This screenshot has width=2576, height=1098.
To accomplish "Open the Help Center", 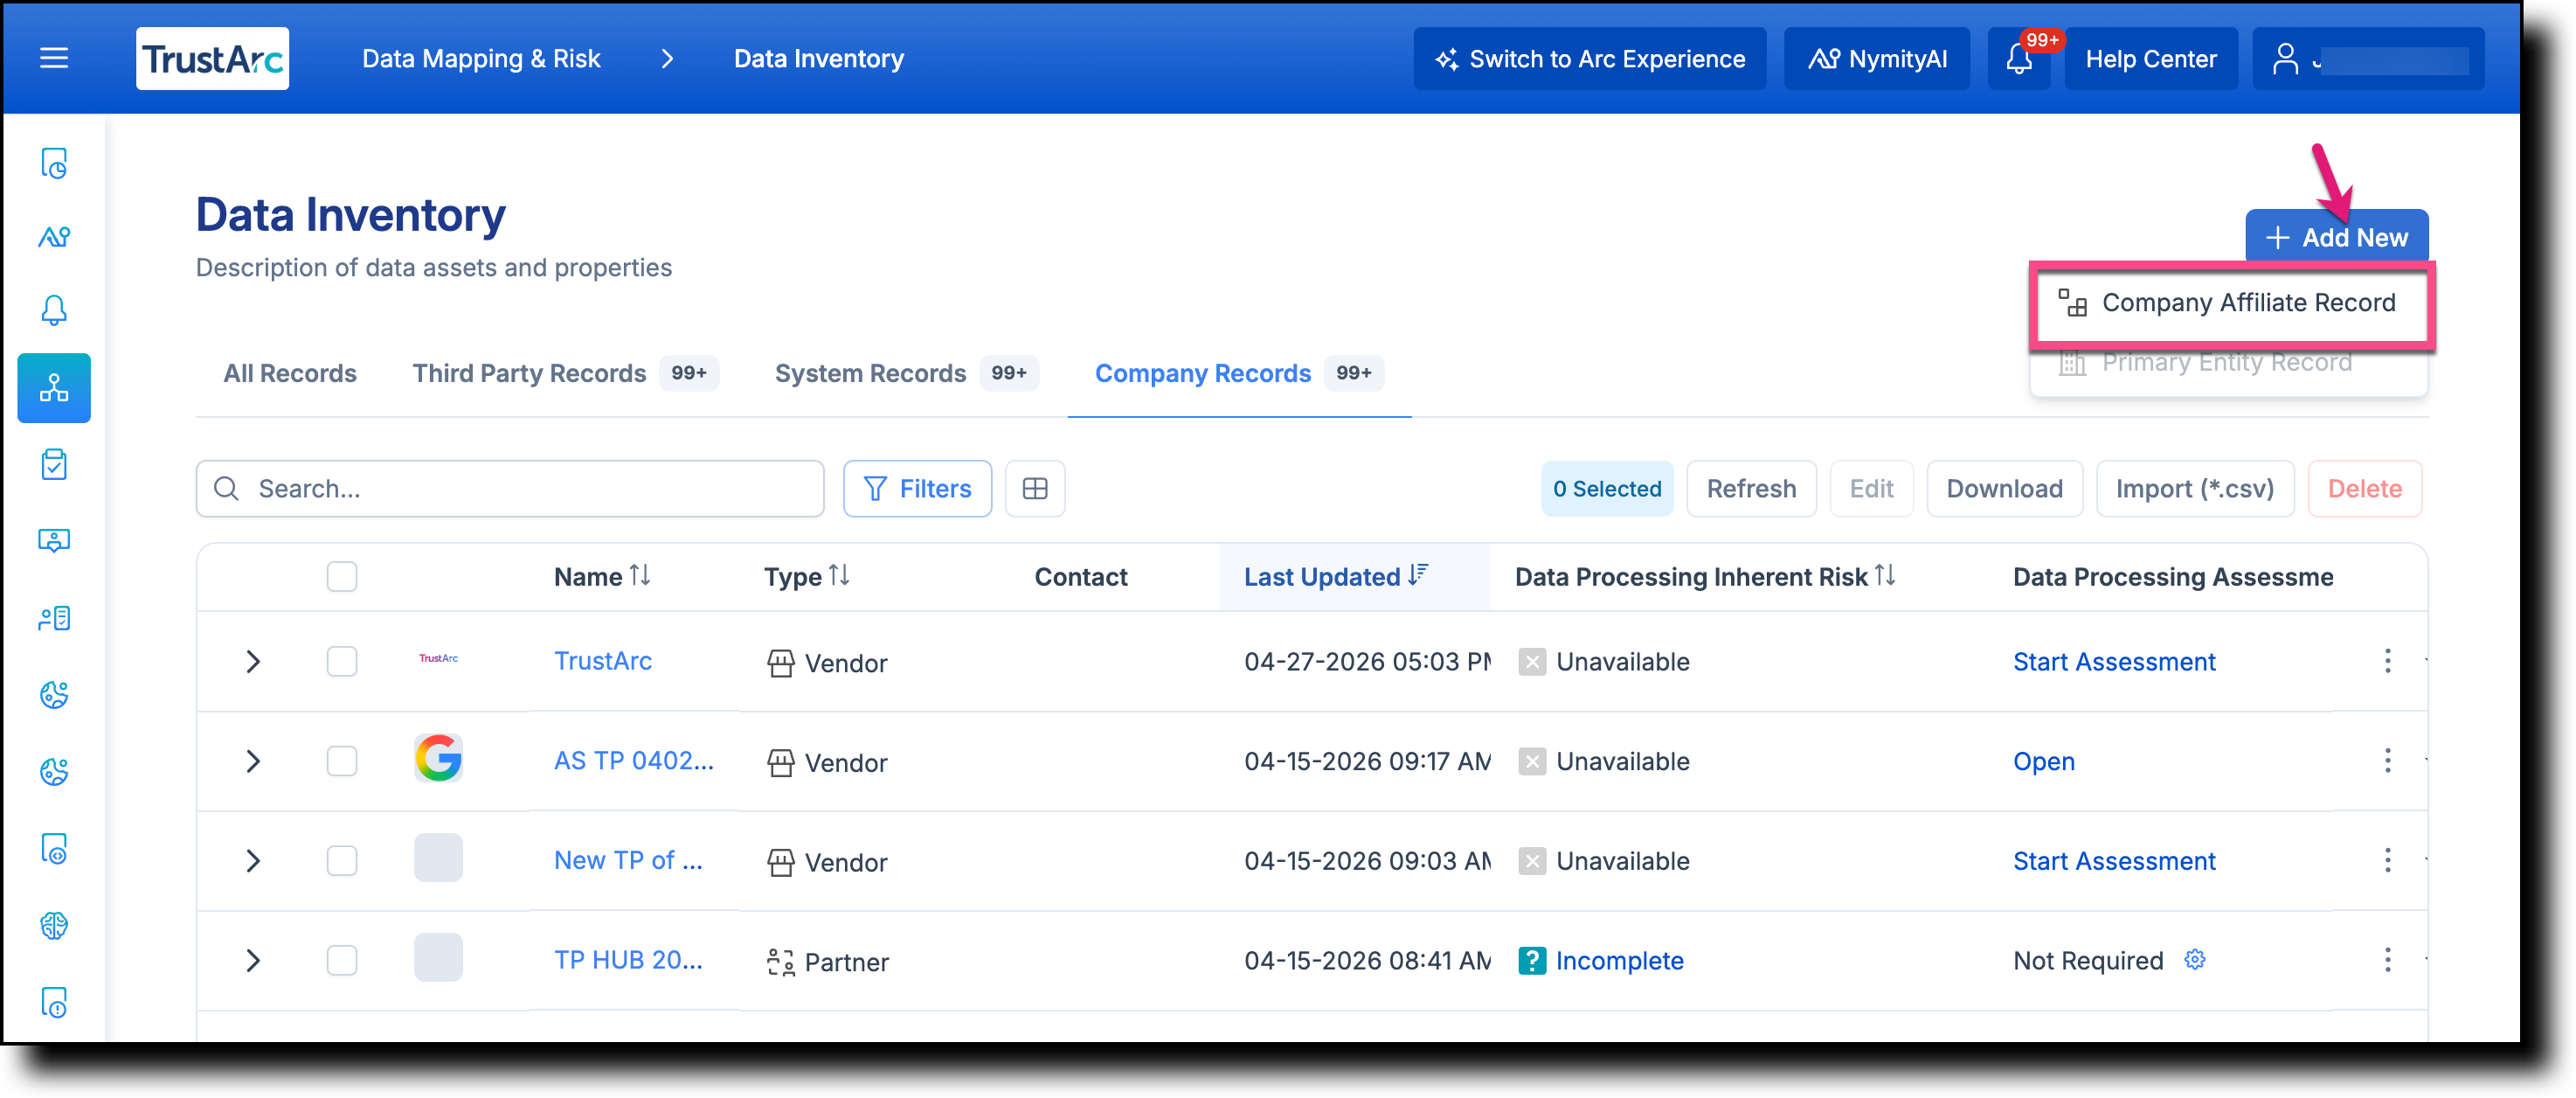I will [x=2151, y=58].
